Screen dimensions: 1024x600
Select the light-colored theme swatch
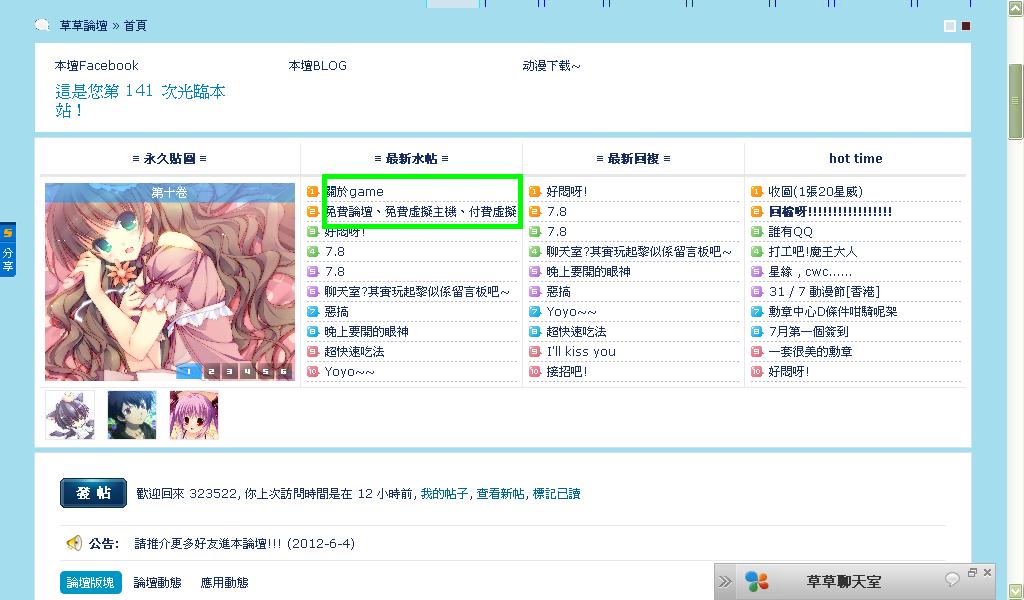950,25
